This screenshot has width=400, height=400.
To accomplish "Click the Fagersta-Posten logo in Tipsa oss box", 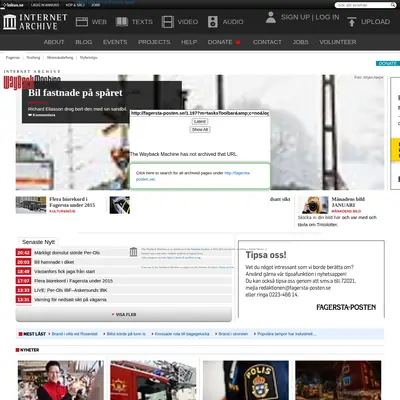I will (346, 307).
